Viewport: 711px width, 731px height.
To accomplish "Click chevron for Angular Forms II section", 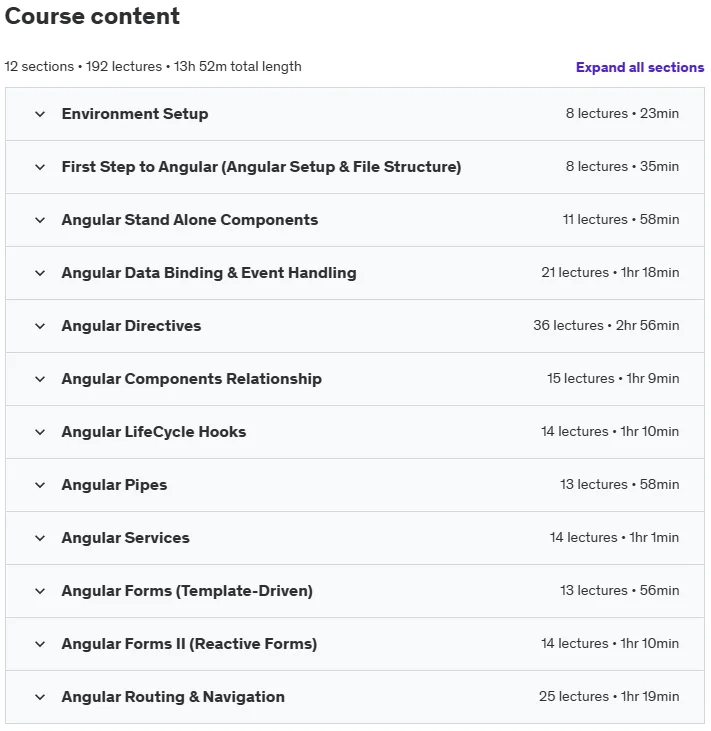I will tap(40, 644).
